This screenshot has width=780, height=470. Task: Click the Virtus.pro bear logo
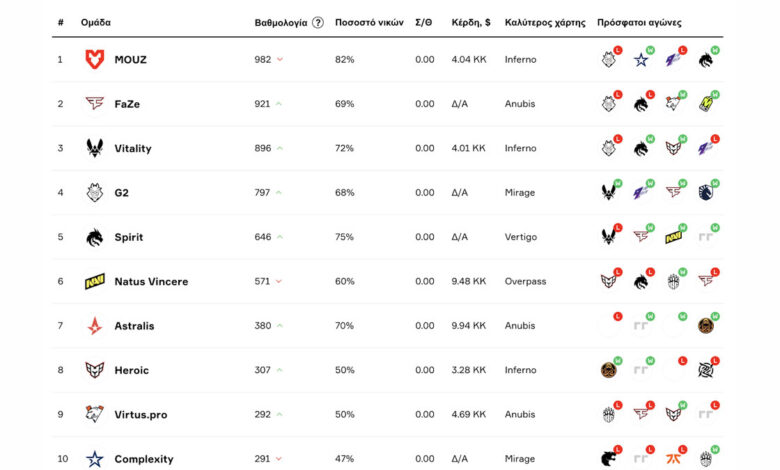(x=95, y=414)
